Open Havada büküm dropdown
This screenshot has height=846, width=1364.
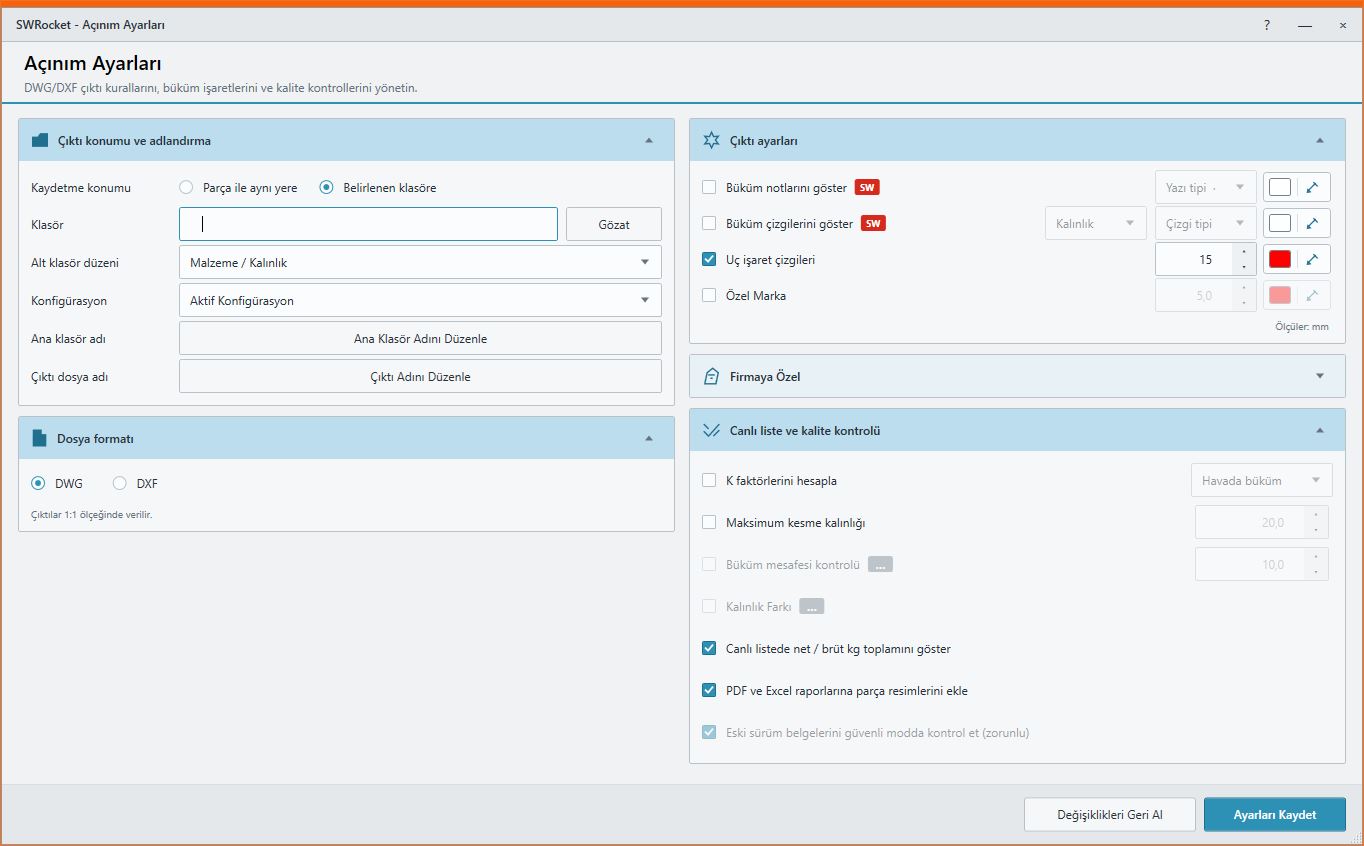(x=1261, y=480)
